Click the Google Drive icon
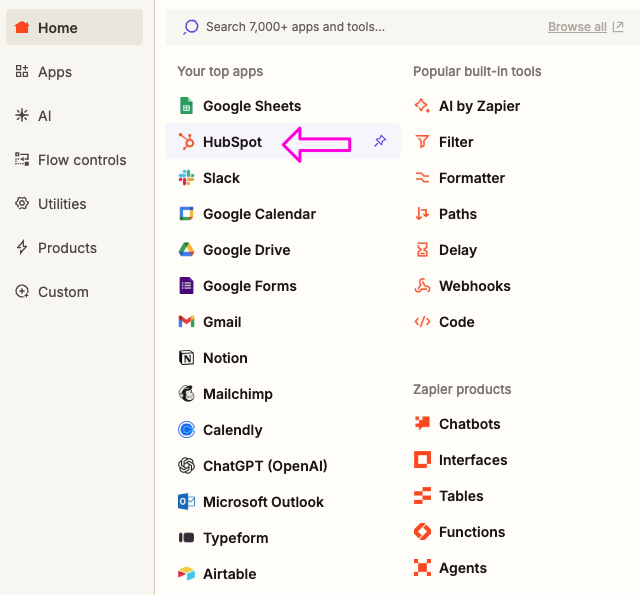The width and height of the screenshot is (640, 595). click(187, 249)
